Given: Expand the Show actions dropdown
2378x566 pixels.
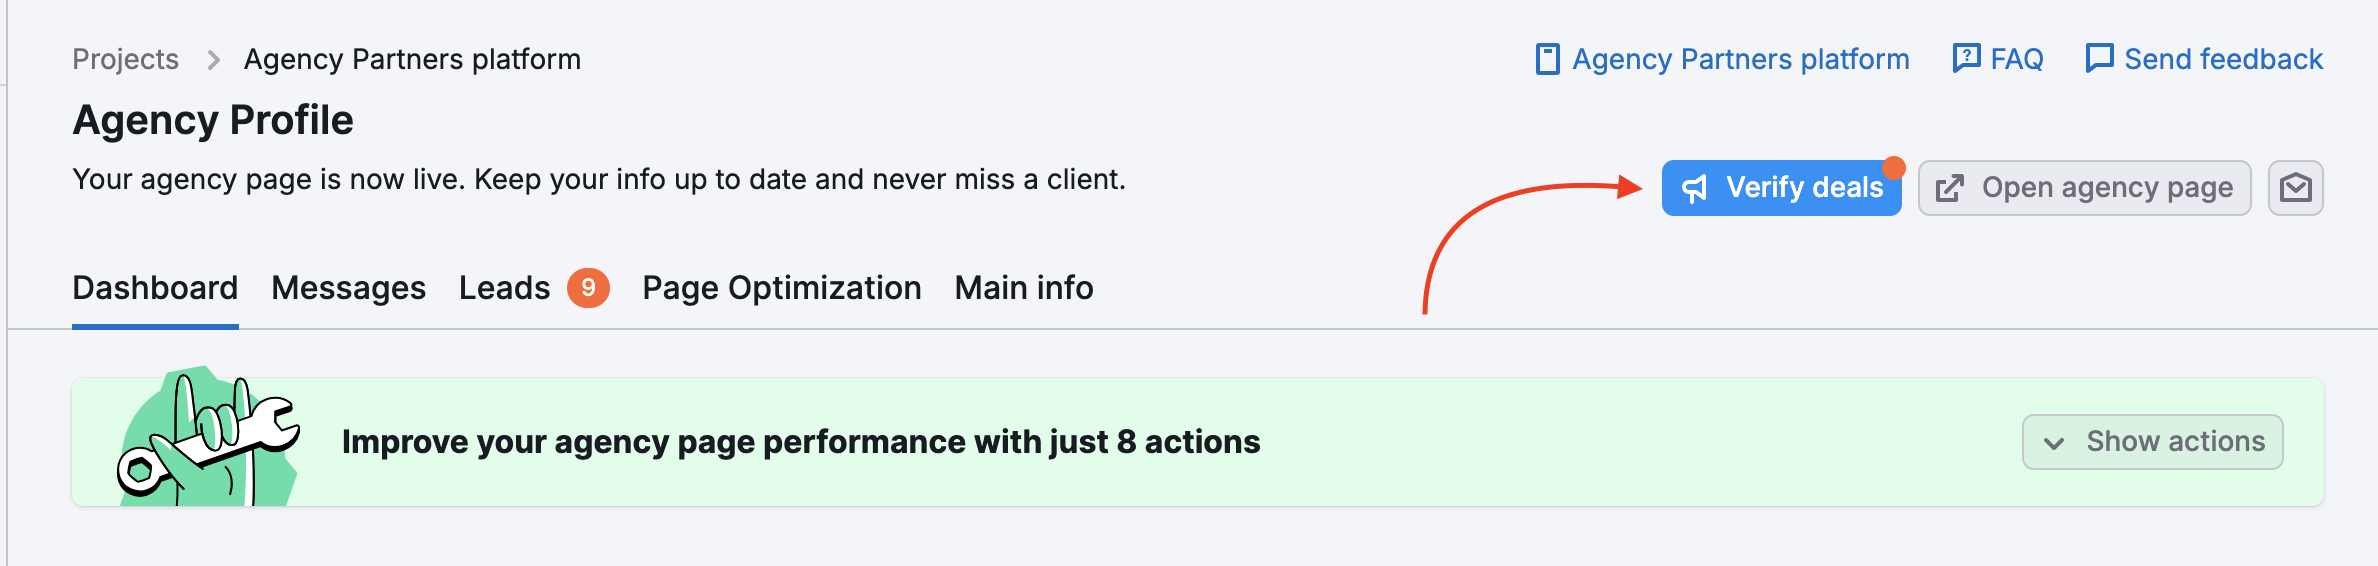Looking at the screenshot, I should click(x=2152, y=442).
